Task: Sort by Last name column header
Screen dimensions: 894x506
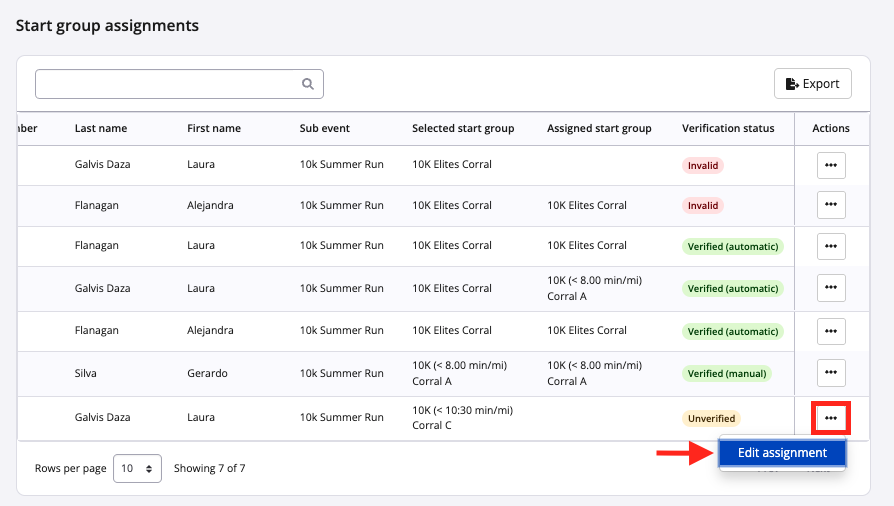Action: pos(101,128)
